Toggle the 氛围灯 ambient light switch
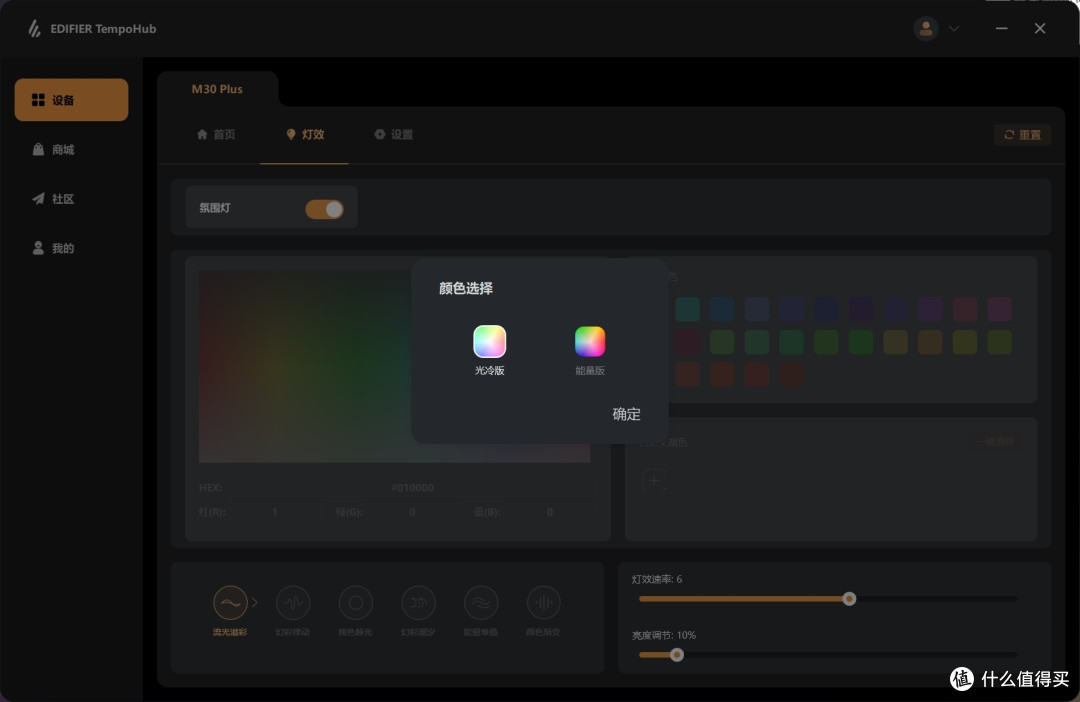Image resolution: width=1080 pixels, height=702 pixels. point(324,209)
